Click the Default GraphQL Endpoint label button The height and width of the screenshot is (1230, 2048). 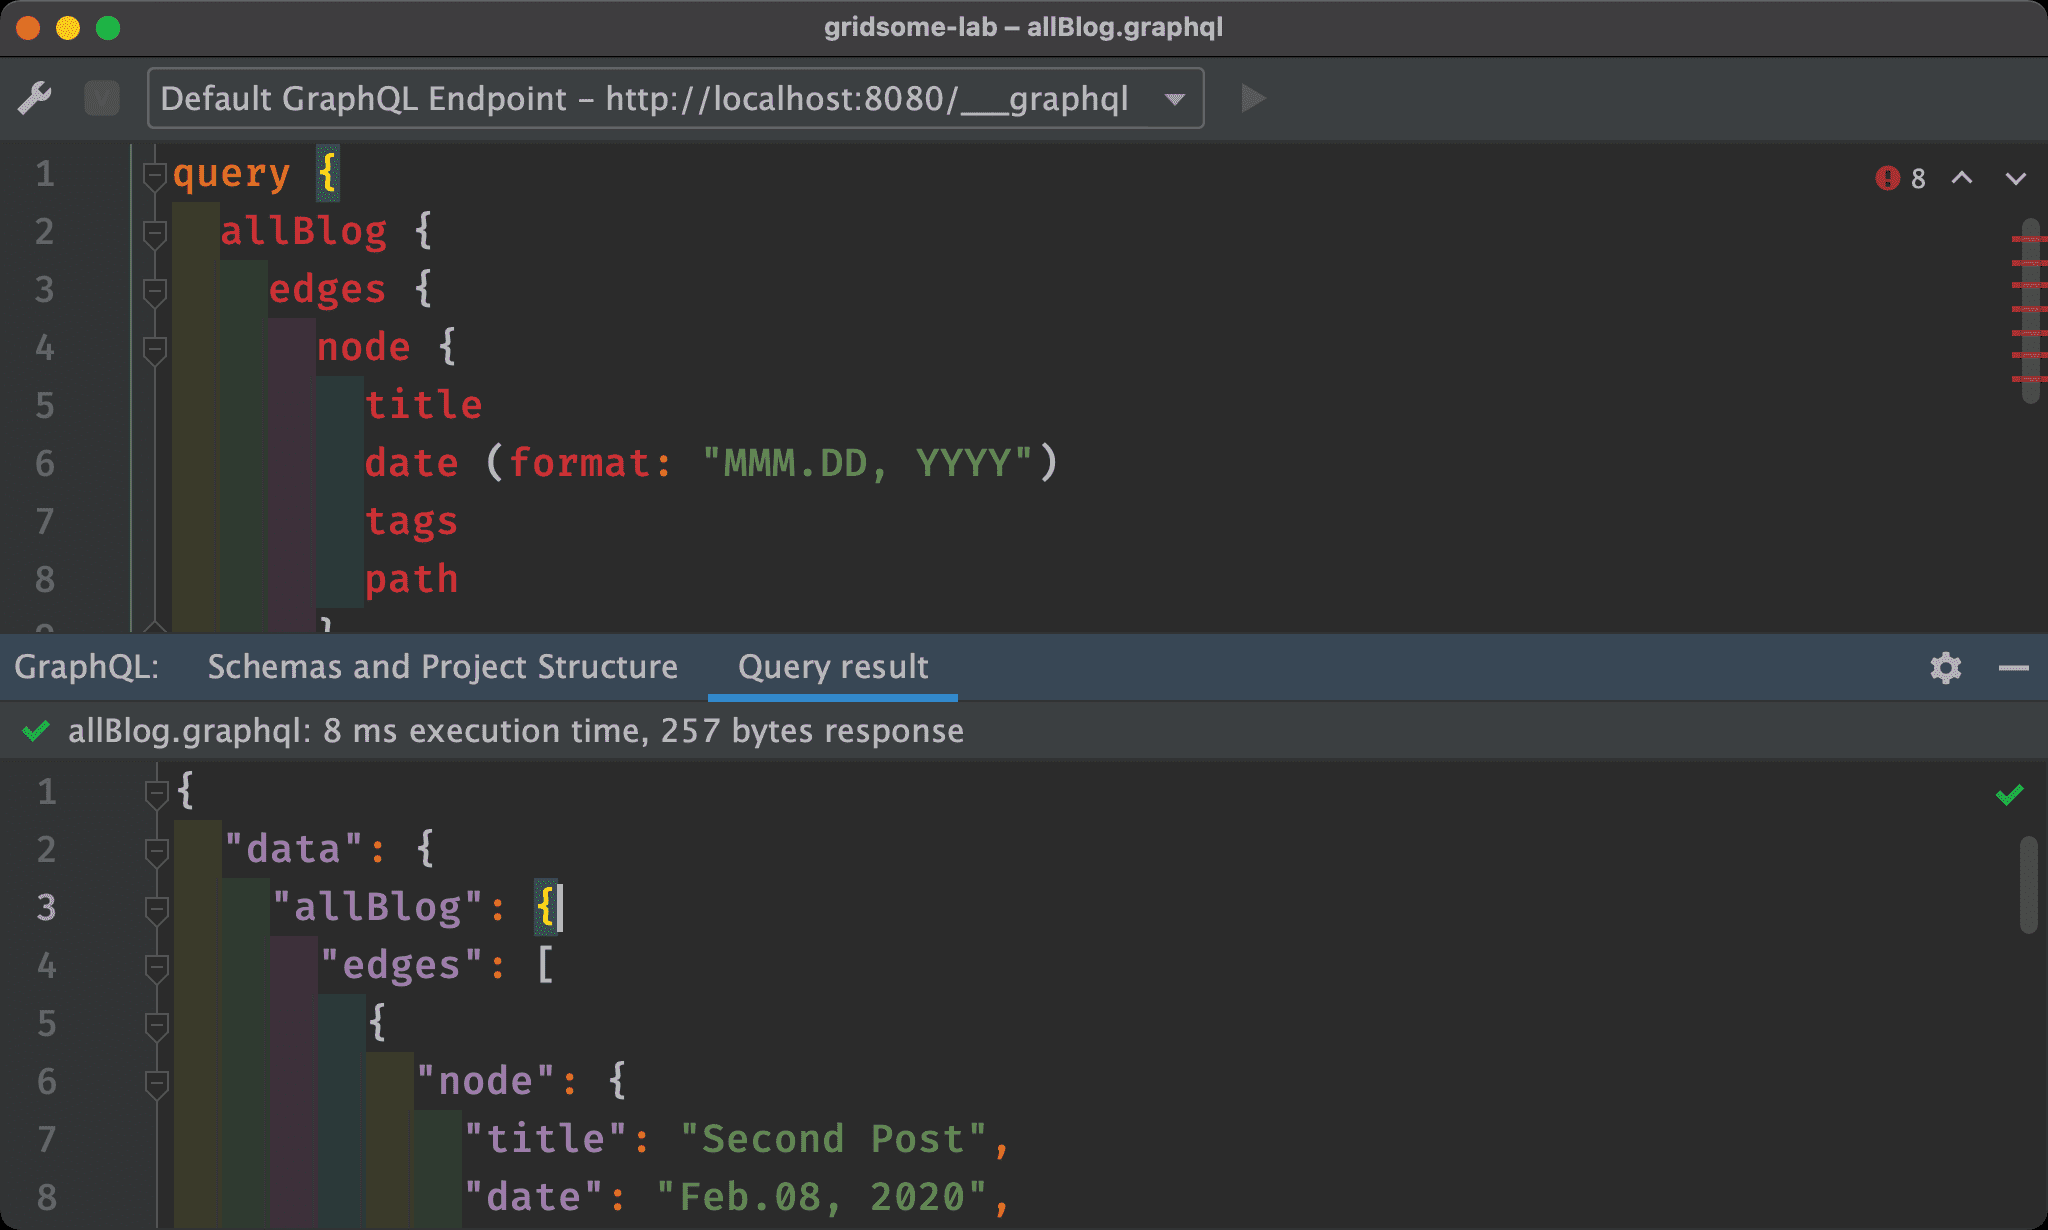(674, 99)
